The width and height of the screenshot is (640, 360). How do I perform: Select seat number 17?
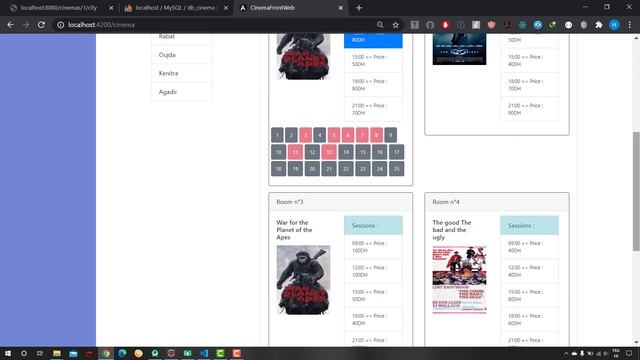click(397, 152)
